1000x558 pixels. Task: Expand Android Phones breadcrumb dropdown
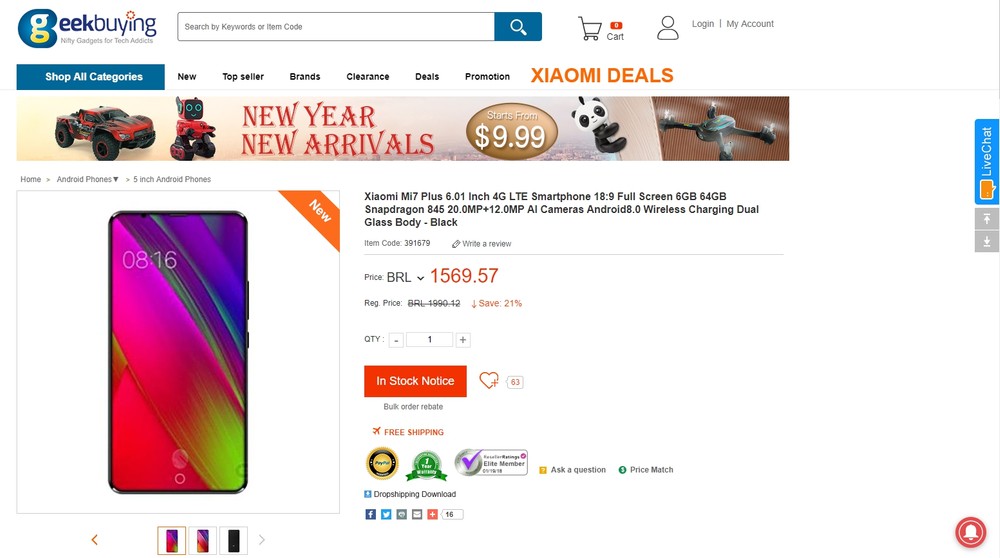[x=88, y=180]
